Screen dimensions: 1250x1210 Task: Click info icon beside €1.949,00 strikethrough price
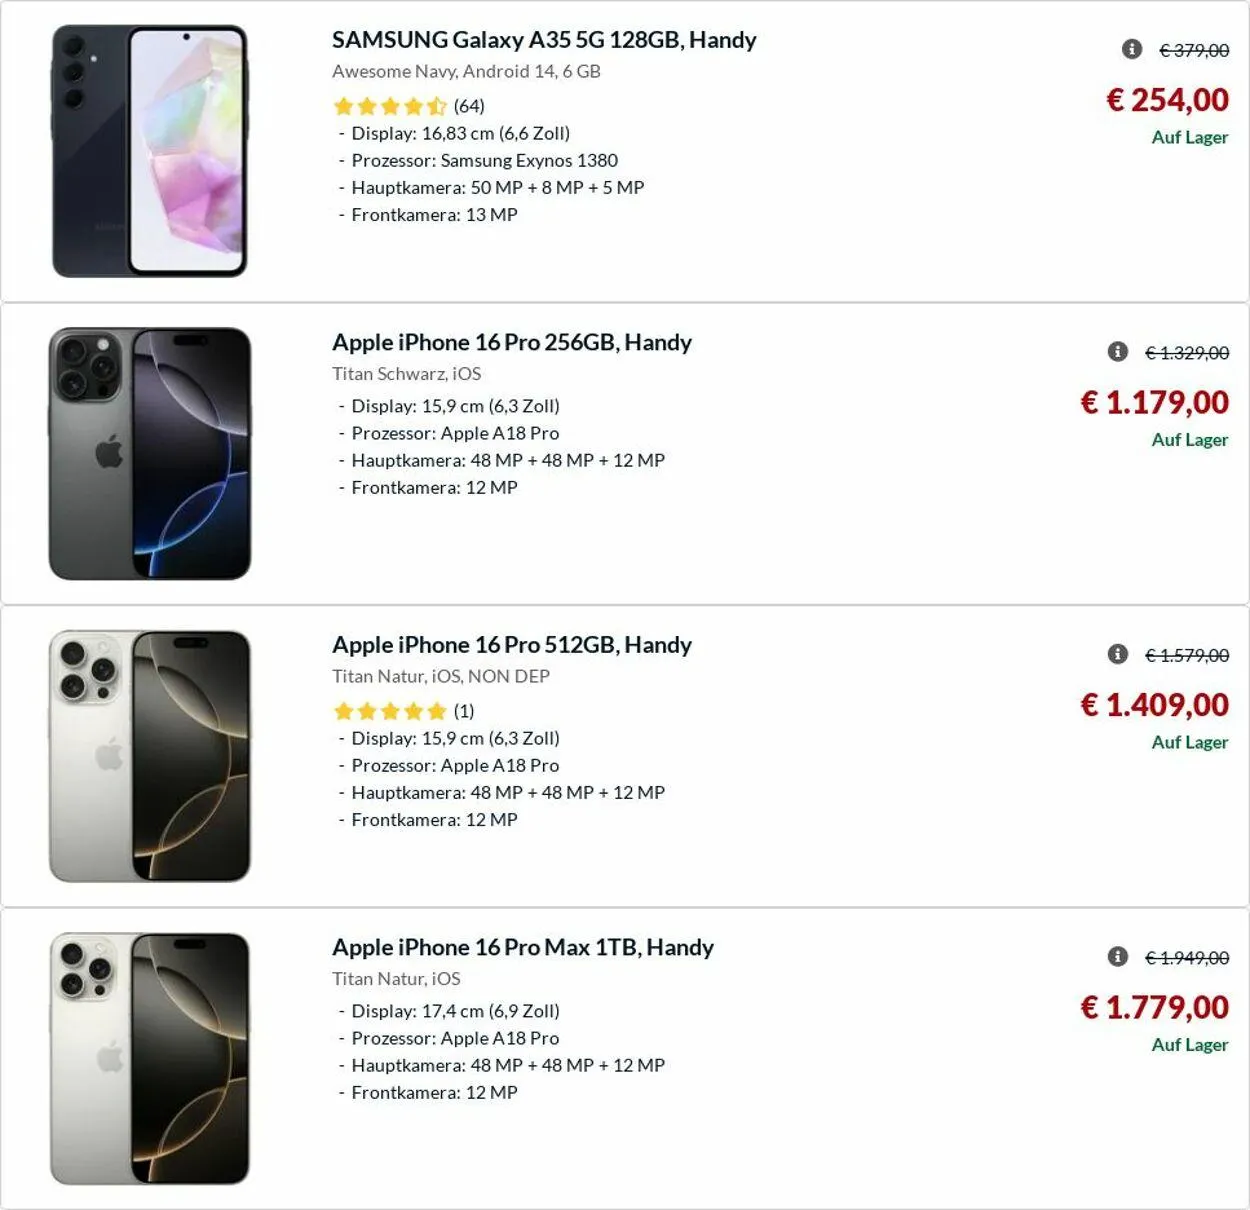click(1118, 957)
